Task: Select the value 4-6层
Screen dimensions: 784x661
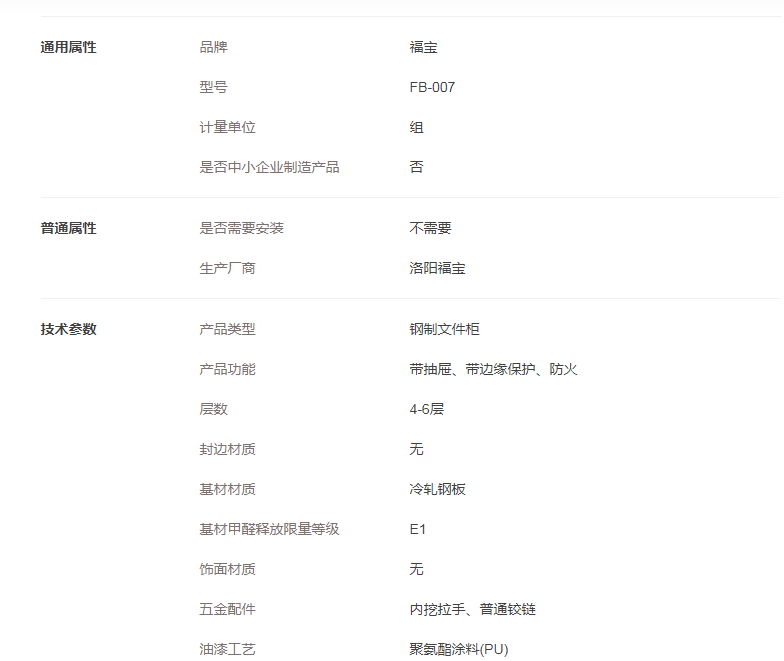Action: pos(426,409)
